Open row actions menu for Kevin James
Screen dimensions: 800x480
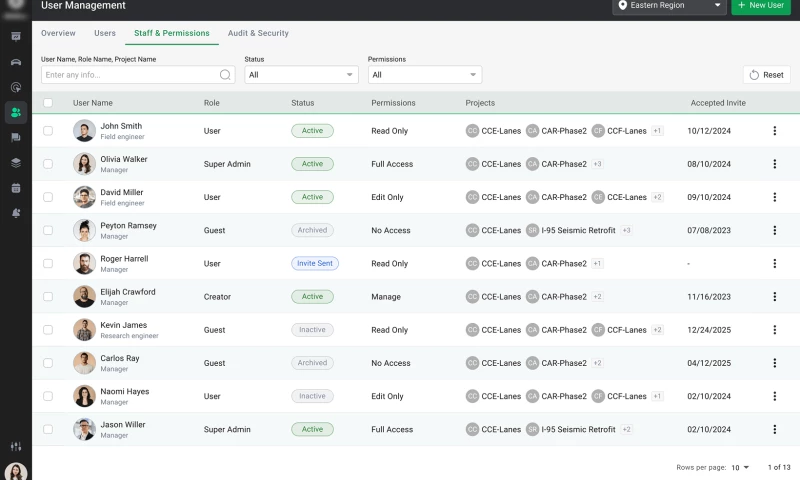(x=774, y=330)
